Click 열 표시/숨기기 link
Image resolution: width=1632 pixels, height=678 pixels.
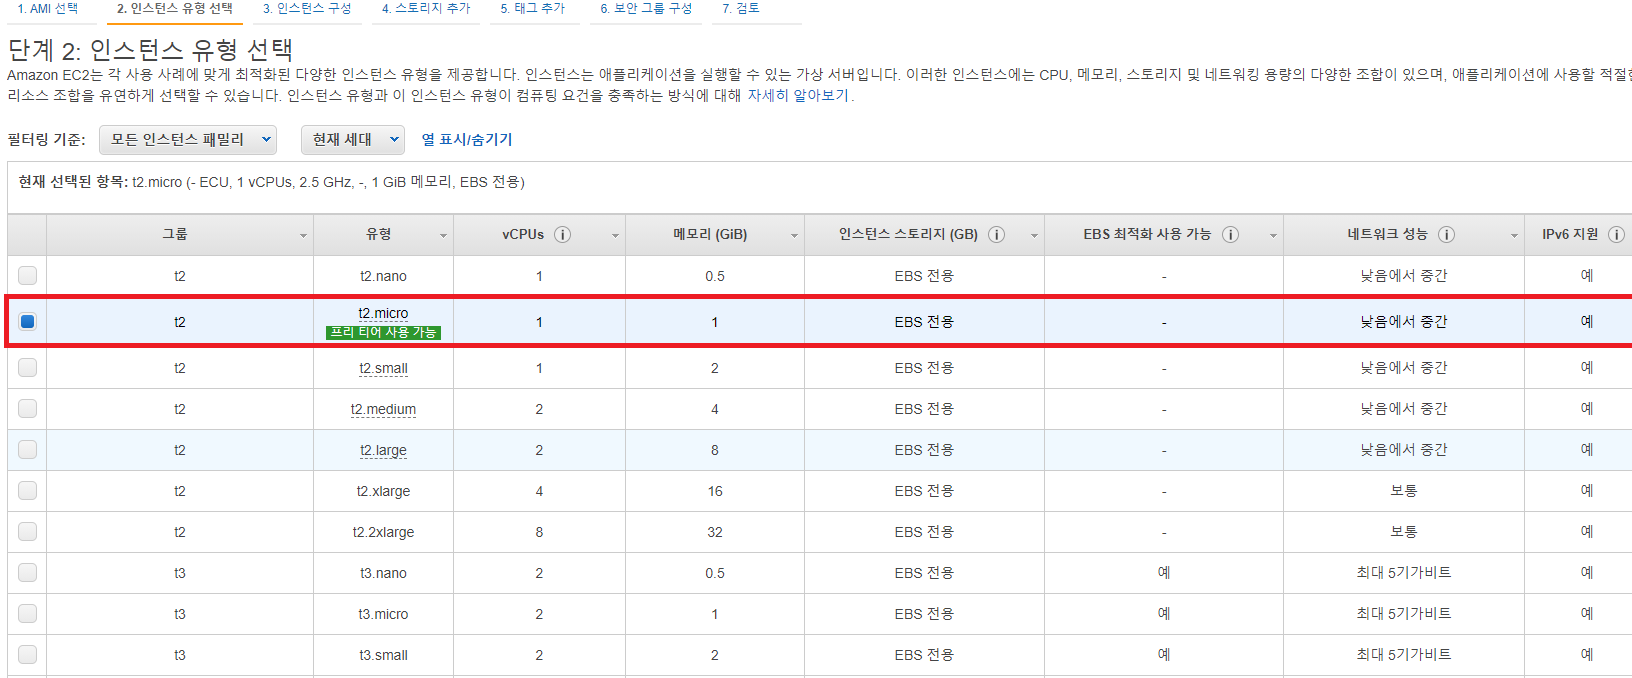pyautogui.click(x=467, y=140)
